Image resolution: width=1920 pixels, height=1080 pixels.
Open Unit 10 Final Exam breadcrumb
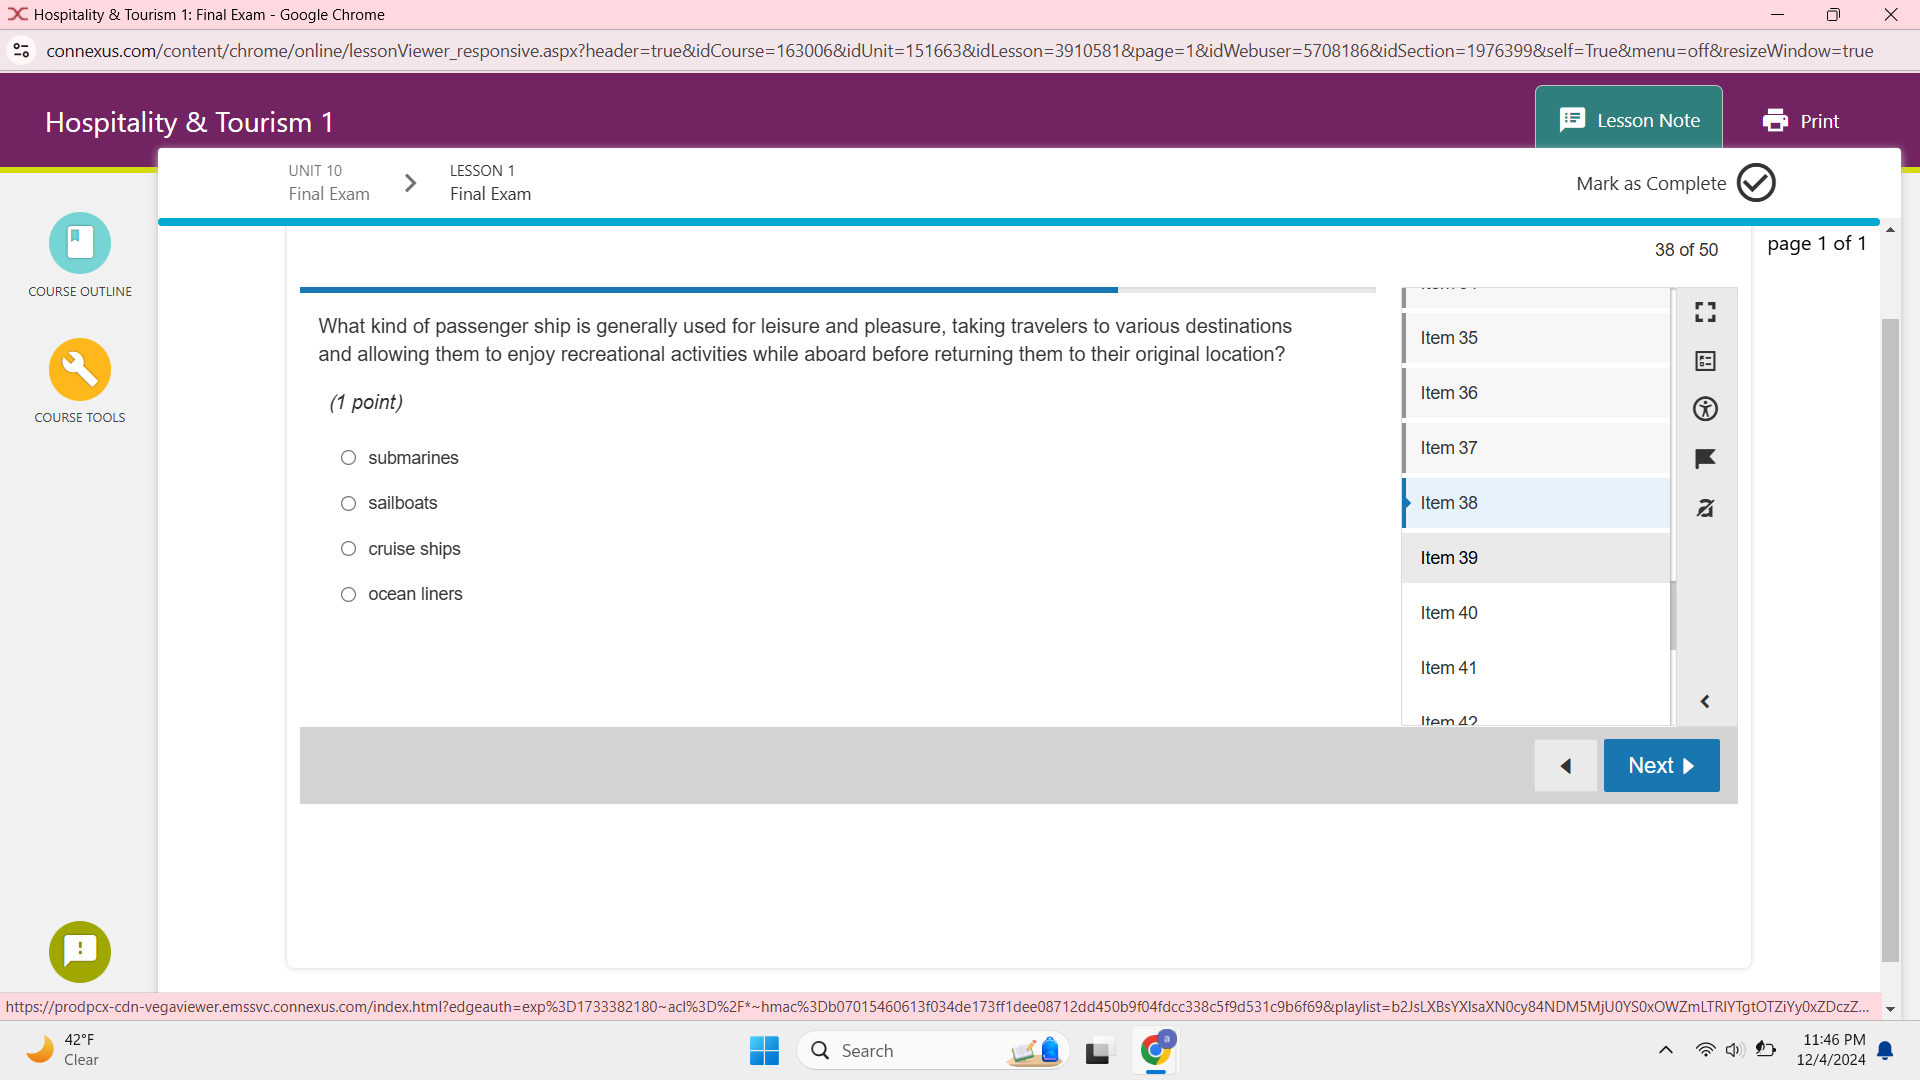tap(329, 183)
